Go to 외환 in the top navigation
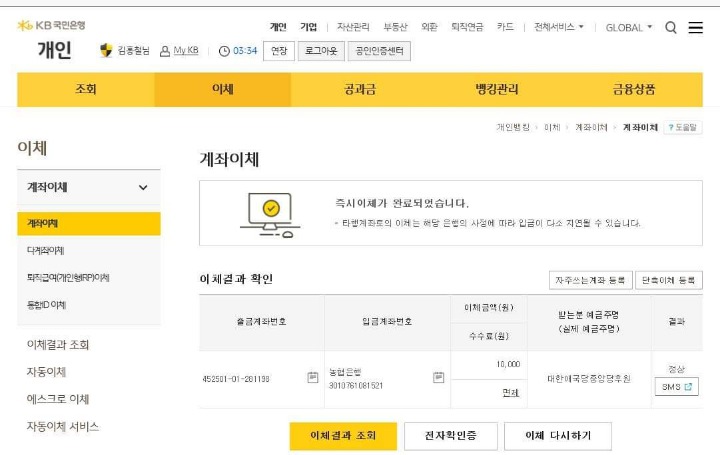Image resolution: width=720 pixels, height=455 pixels. tap(429, 27)
